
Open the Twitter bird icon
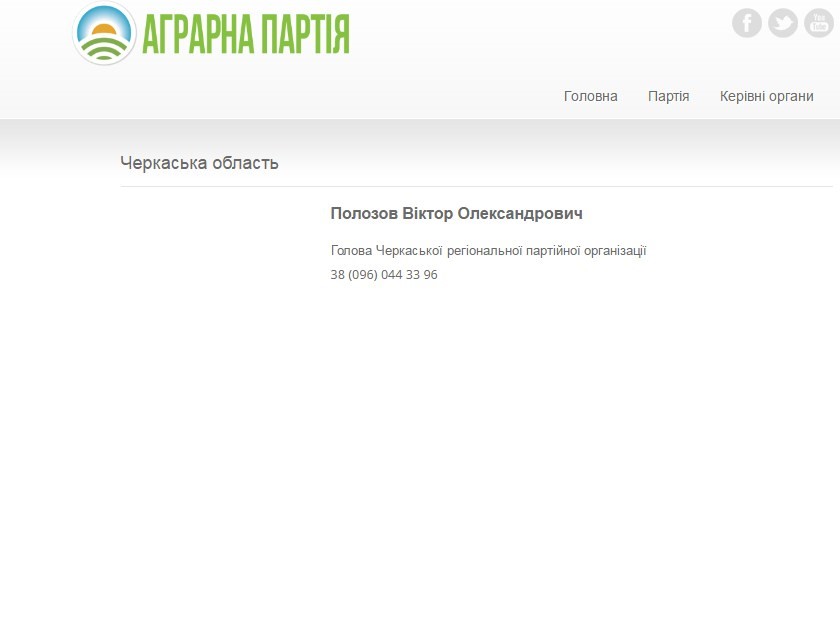tap(783, 23)
